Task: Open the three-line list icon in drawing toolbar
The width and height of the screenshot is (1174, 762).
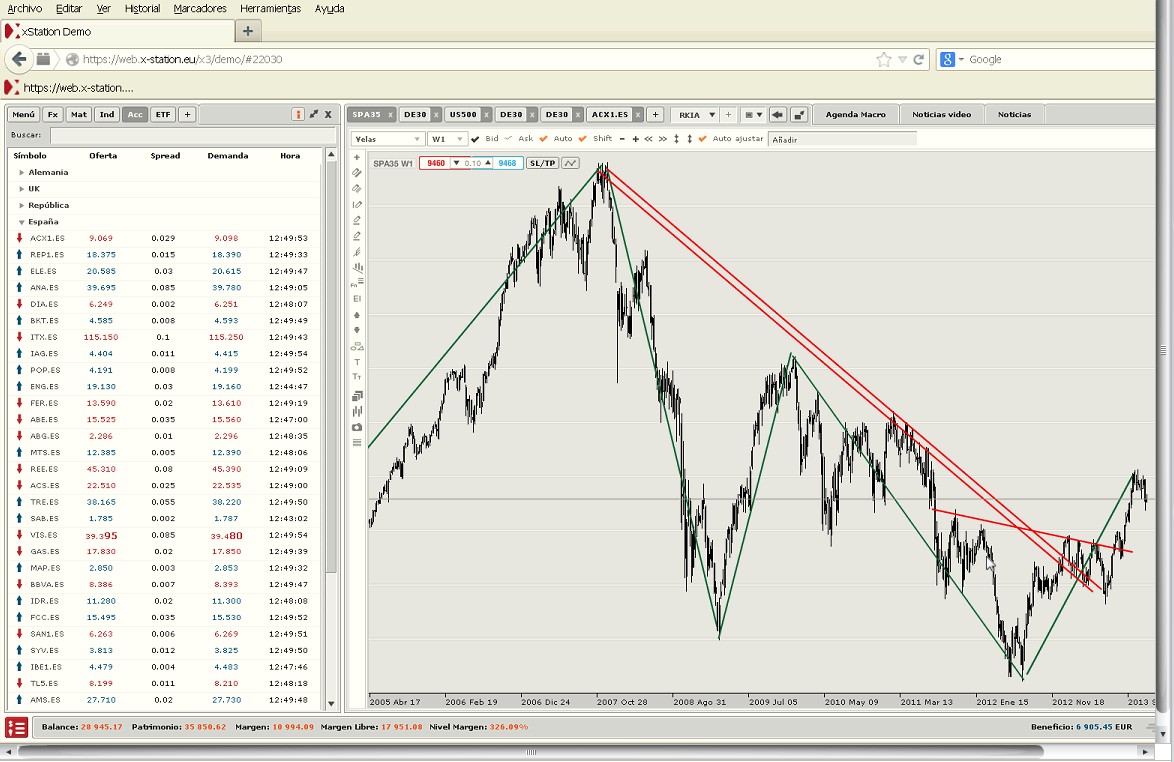Action: [x=357, y=442]
